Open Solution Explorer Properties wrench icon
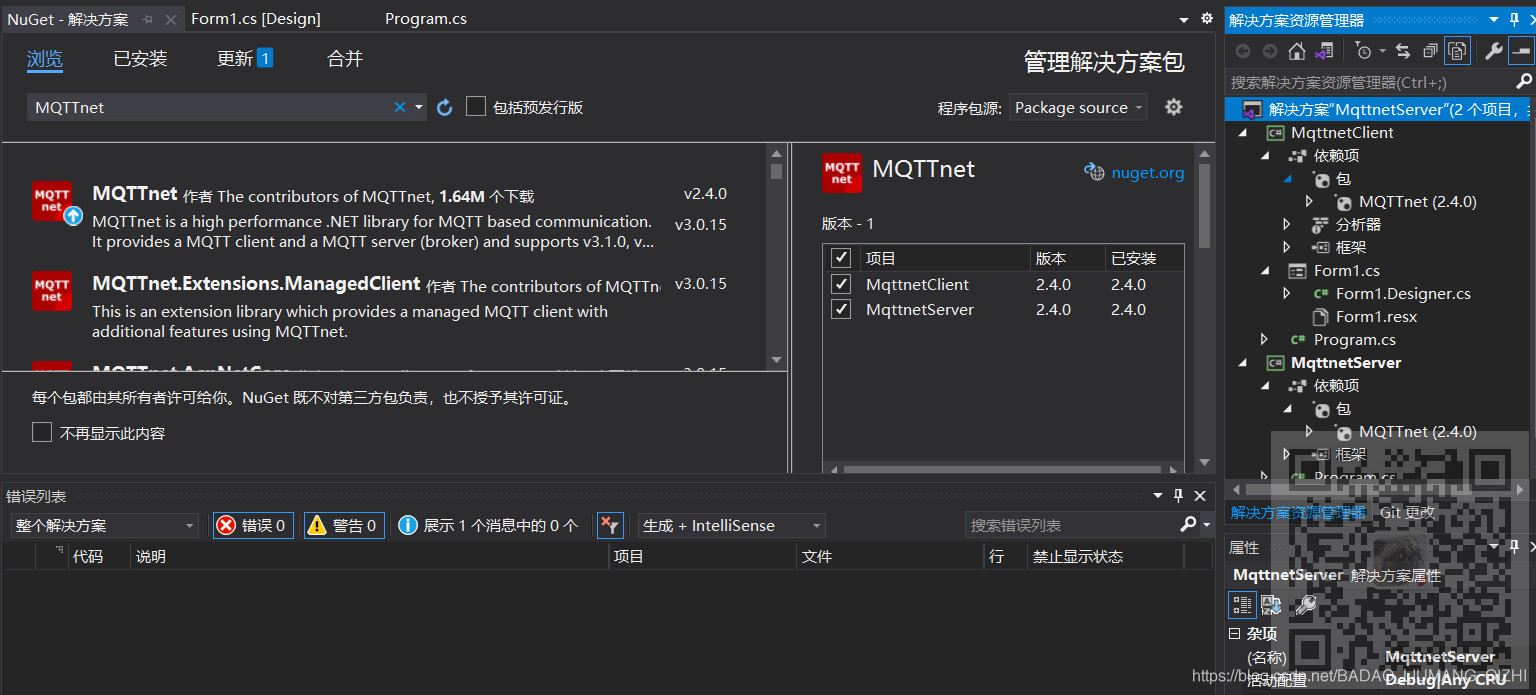The height and width of the screenshot is (695, 1536). [1493, 50]
